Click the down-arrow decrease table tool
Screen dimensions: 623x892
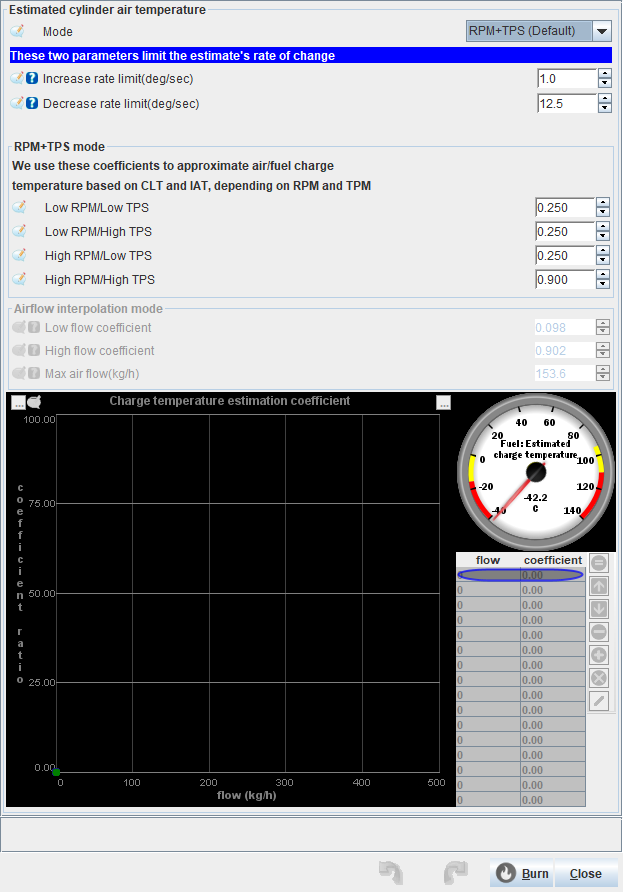point(599,609)
